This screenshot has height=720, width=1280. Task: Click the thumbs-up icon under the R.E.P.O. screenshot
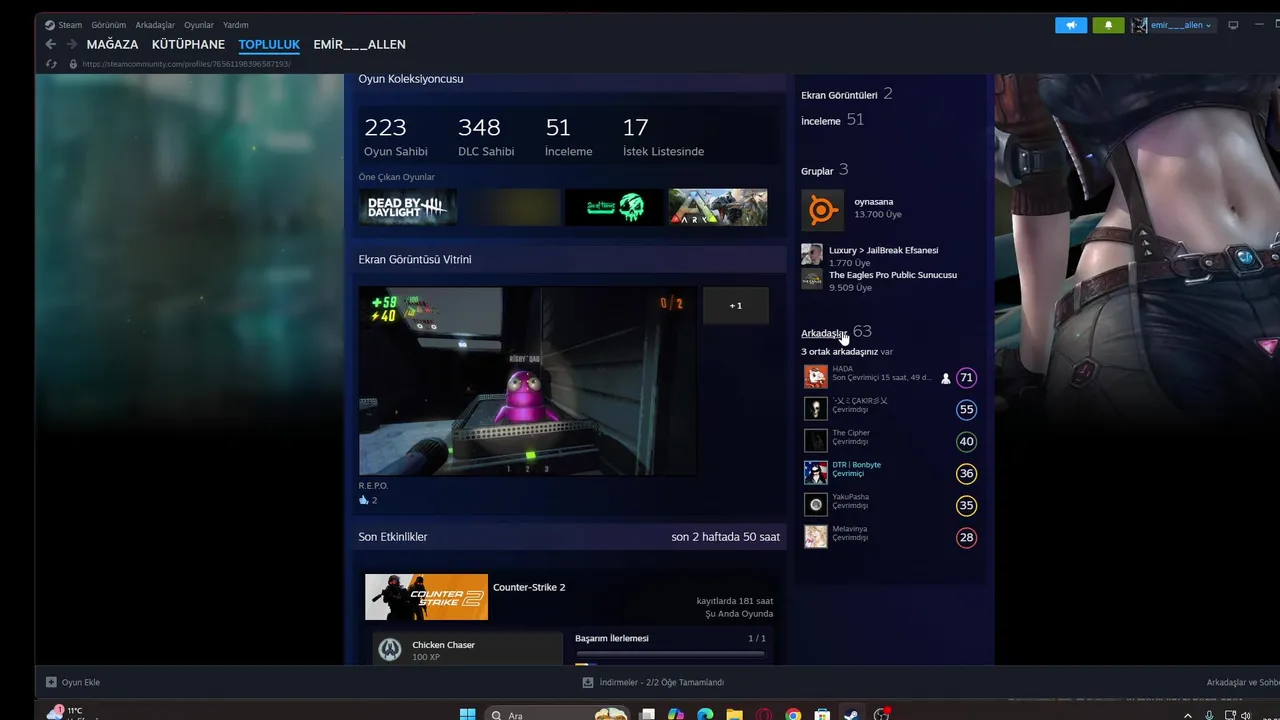[364, 500]
